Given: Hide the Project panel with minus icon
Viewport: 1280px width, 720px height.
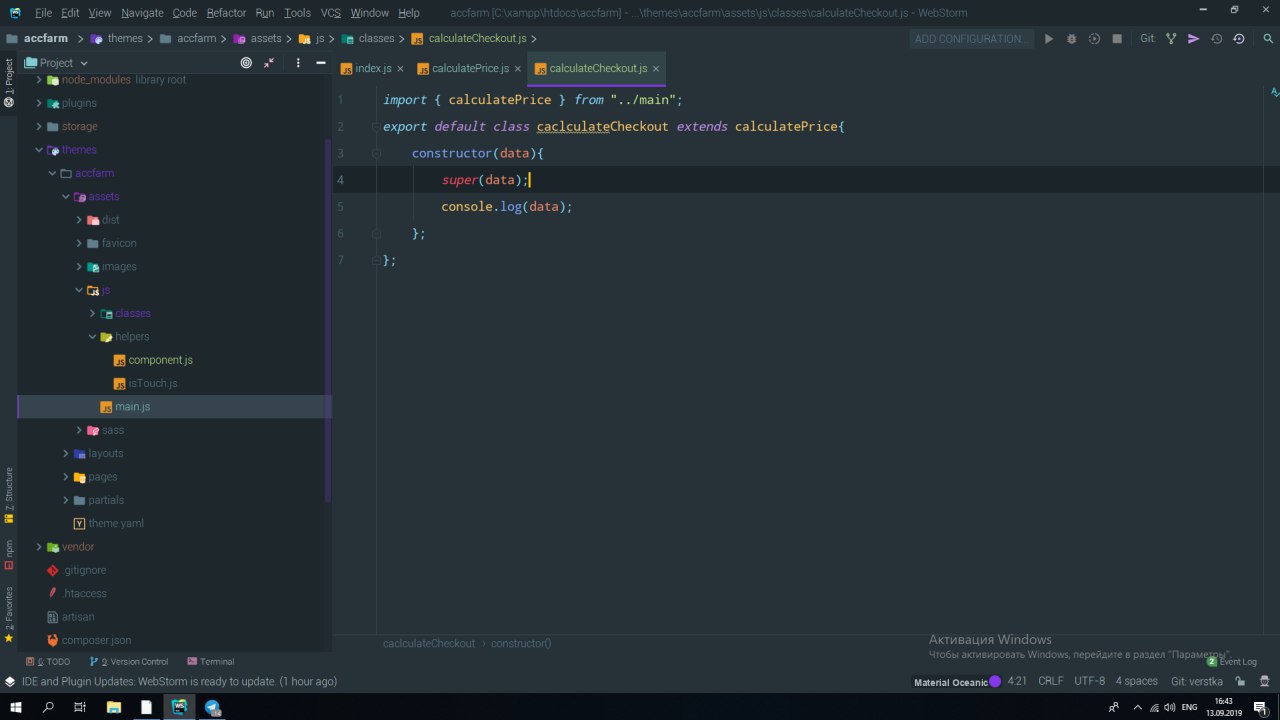Looking at the screenshot, I should (321, 62).
